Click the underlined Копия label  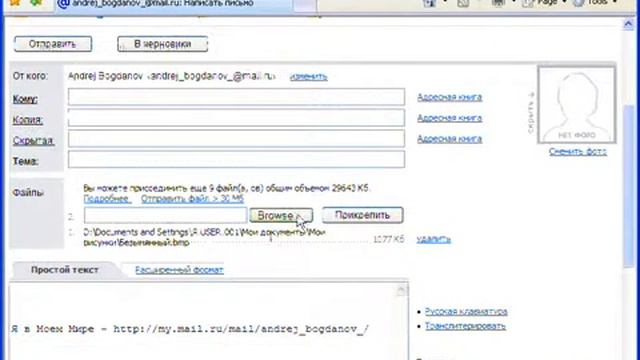tap(27, 120)
